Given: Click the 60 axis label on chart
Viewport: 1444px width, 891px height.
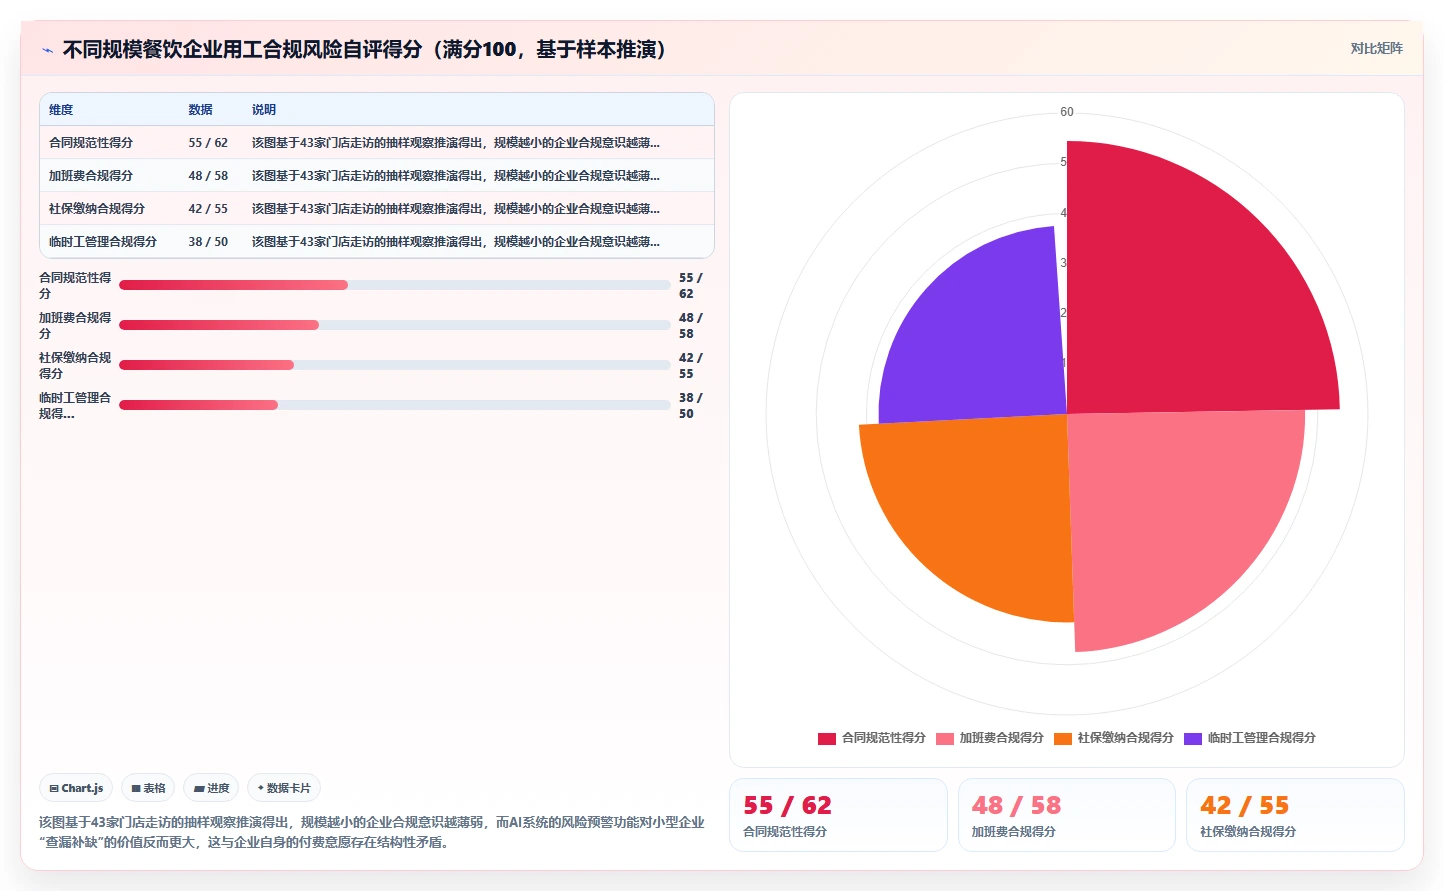Looking at the screenshot, I should [1067, 112].
